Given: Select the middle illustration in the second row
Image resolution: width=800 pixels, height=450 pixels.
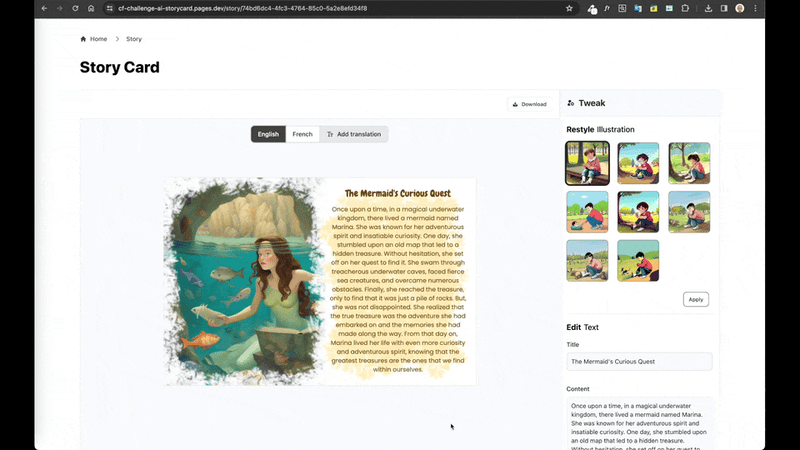Looking at the screenshot, I should tap(638, 212).
